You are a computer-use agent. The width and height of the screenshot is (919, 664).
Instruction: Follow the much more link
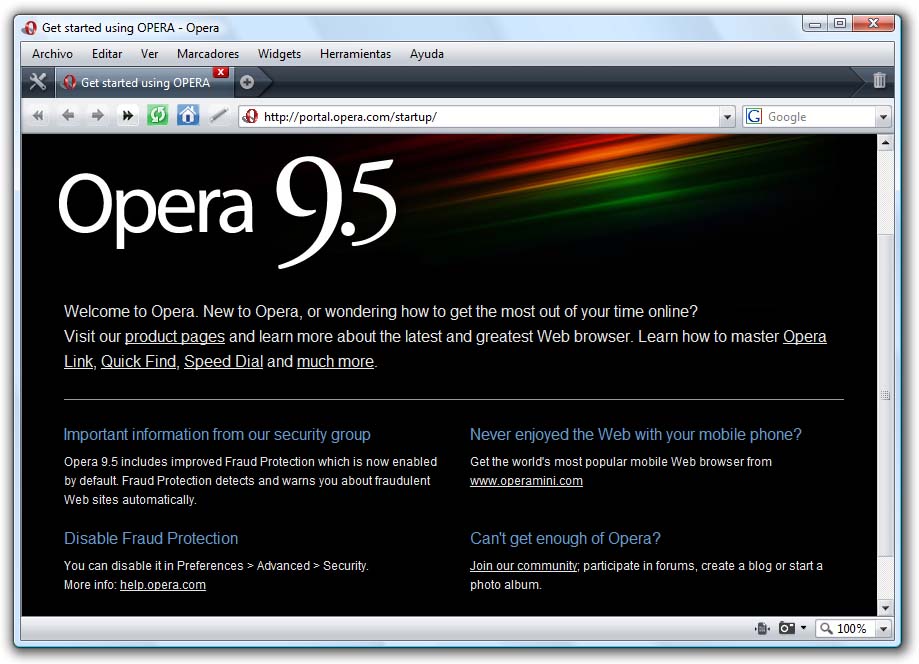[x=335, y=362]
